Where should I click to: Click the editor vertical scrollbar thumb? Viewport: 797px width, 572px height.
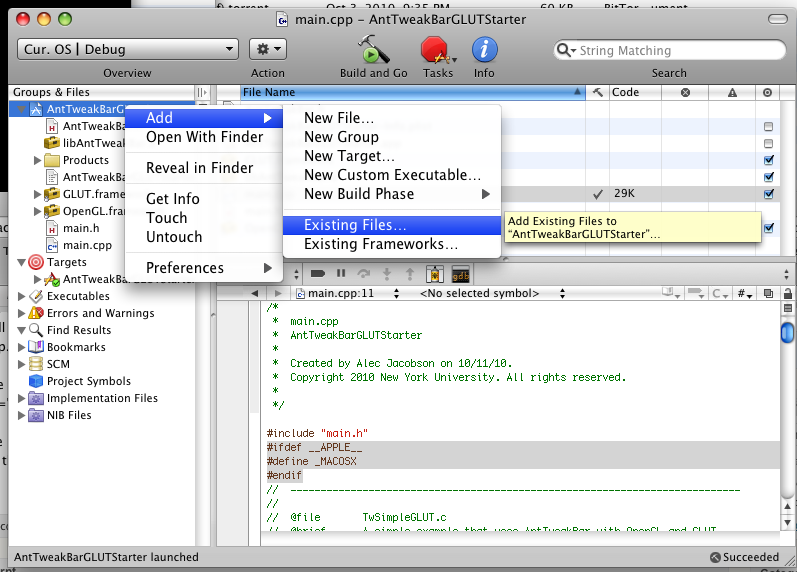pyautogui.click(x=788, y=331)
